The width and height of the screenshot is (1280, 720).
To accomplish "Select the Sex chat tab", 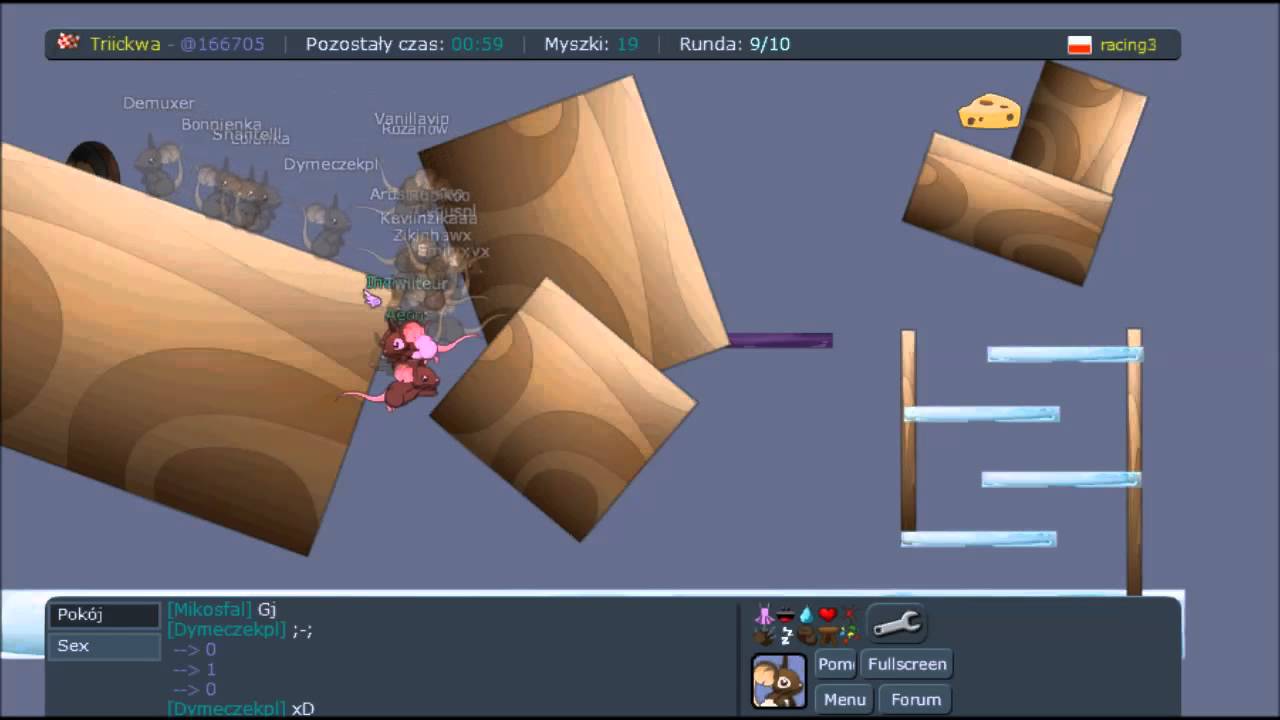I will (x=104, y=646).
